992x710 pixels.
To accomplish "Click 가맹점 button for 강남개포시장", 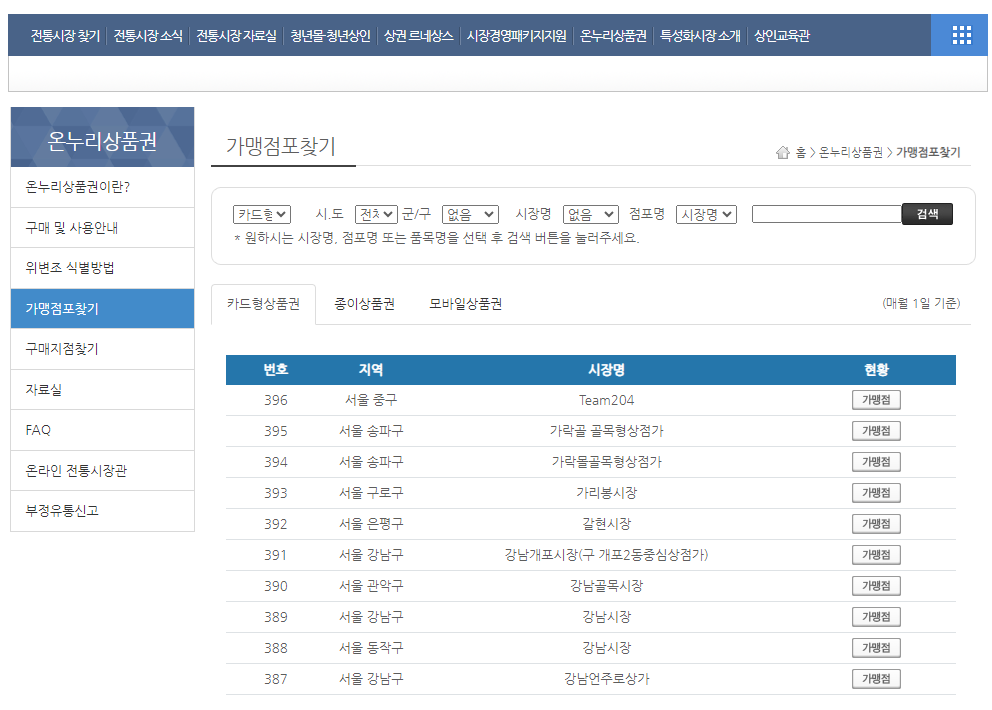I will [876, 555].
